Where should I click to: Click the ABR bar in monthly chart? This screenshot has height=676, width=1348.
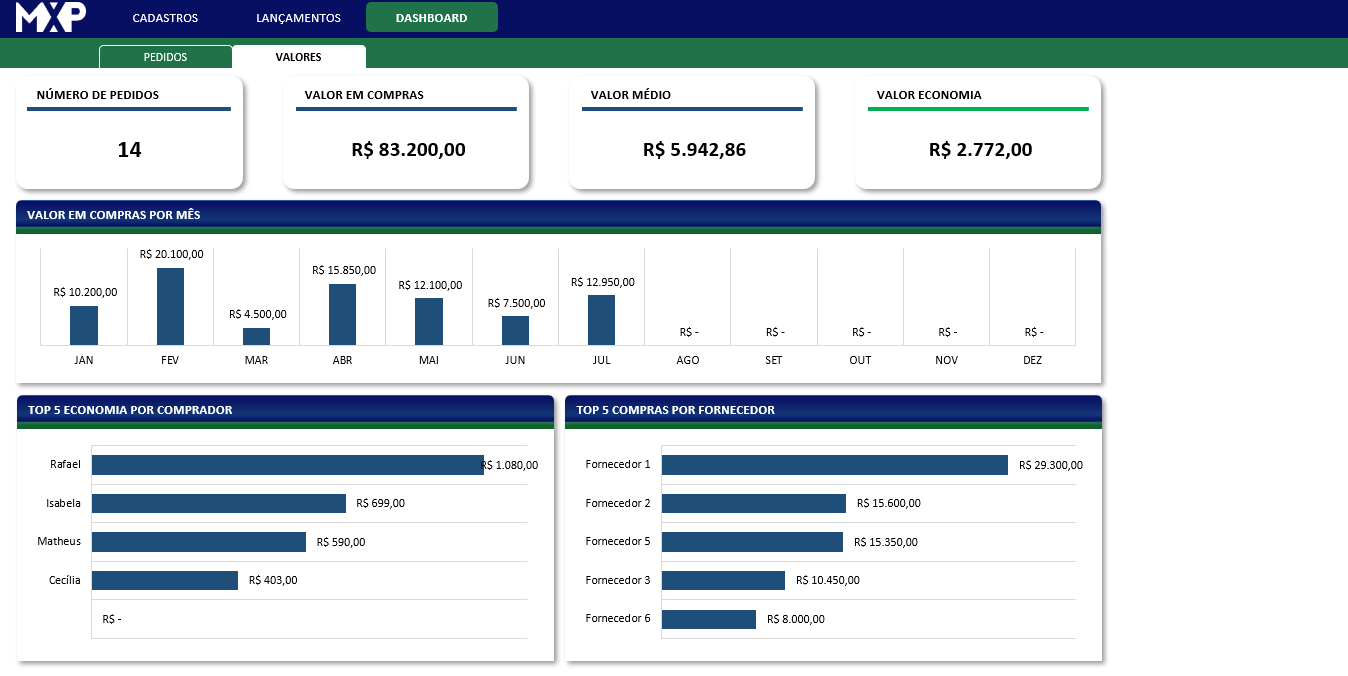tap(342, 314)
